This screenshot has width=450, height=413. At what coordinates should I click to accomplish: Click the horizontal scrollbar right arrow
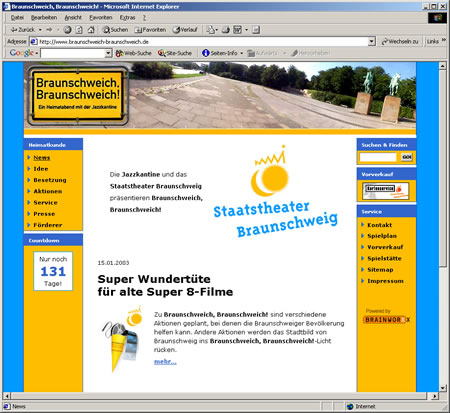434,396
